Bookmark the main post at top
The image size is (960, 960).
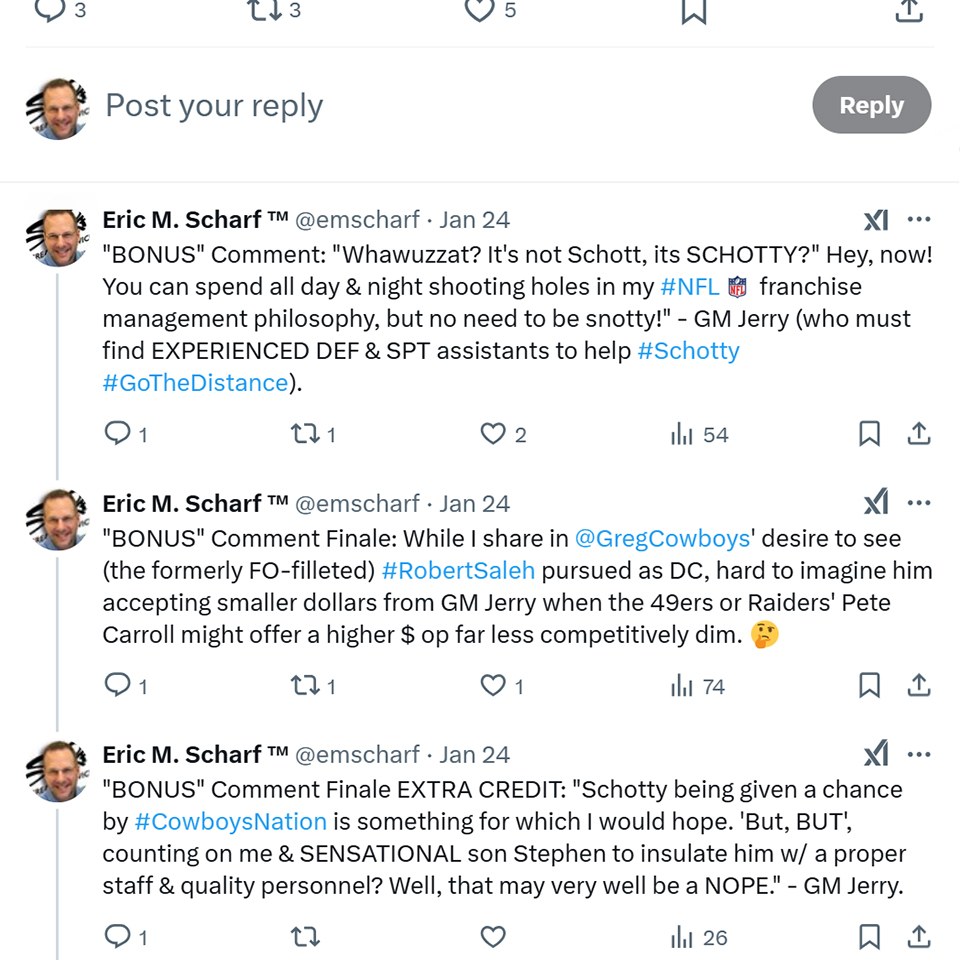click(x=694, y=11)
